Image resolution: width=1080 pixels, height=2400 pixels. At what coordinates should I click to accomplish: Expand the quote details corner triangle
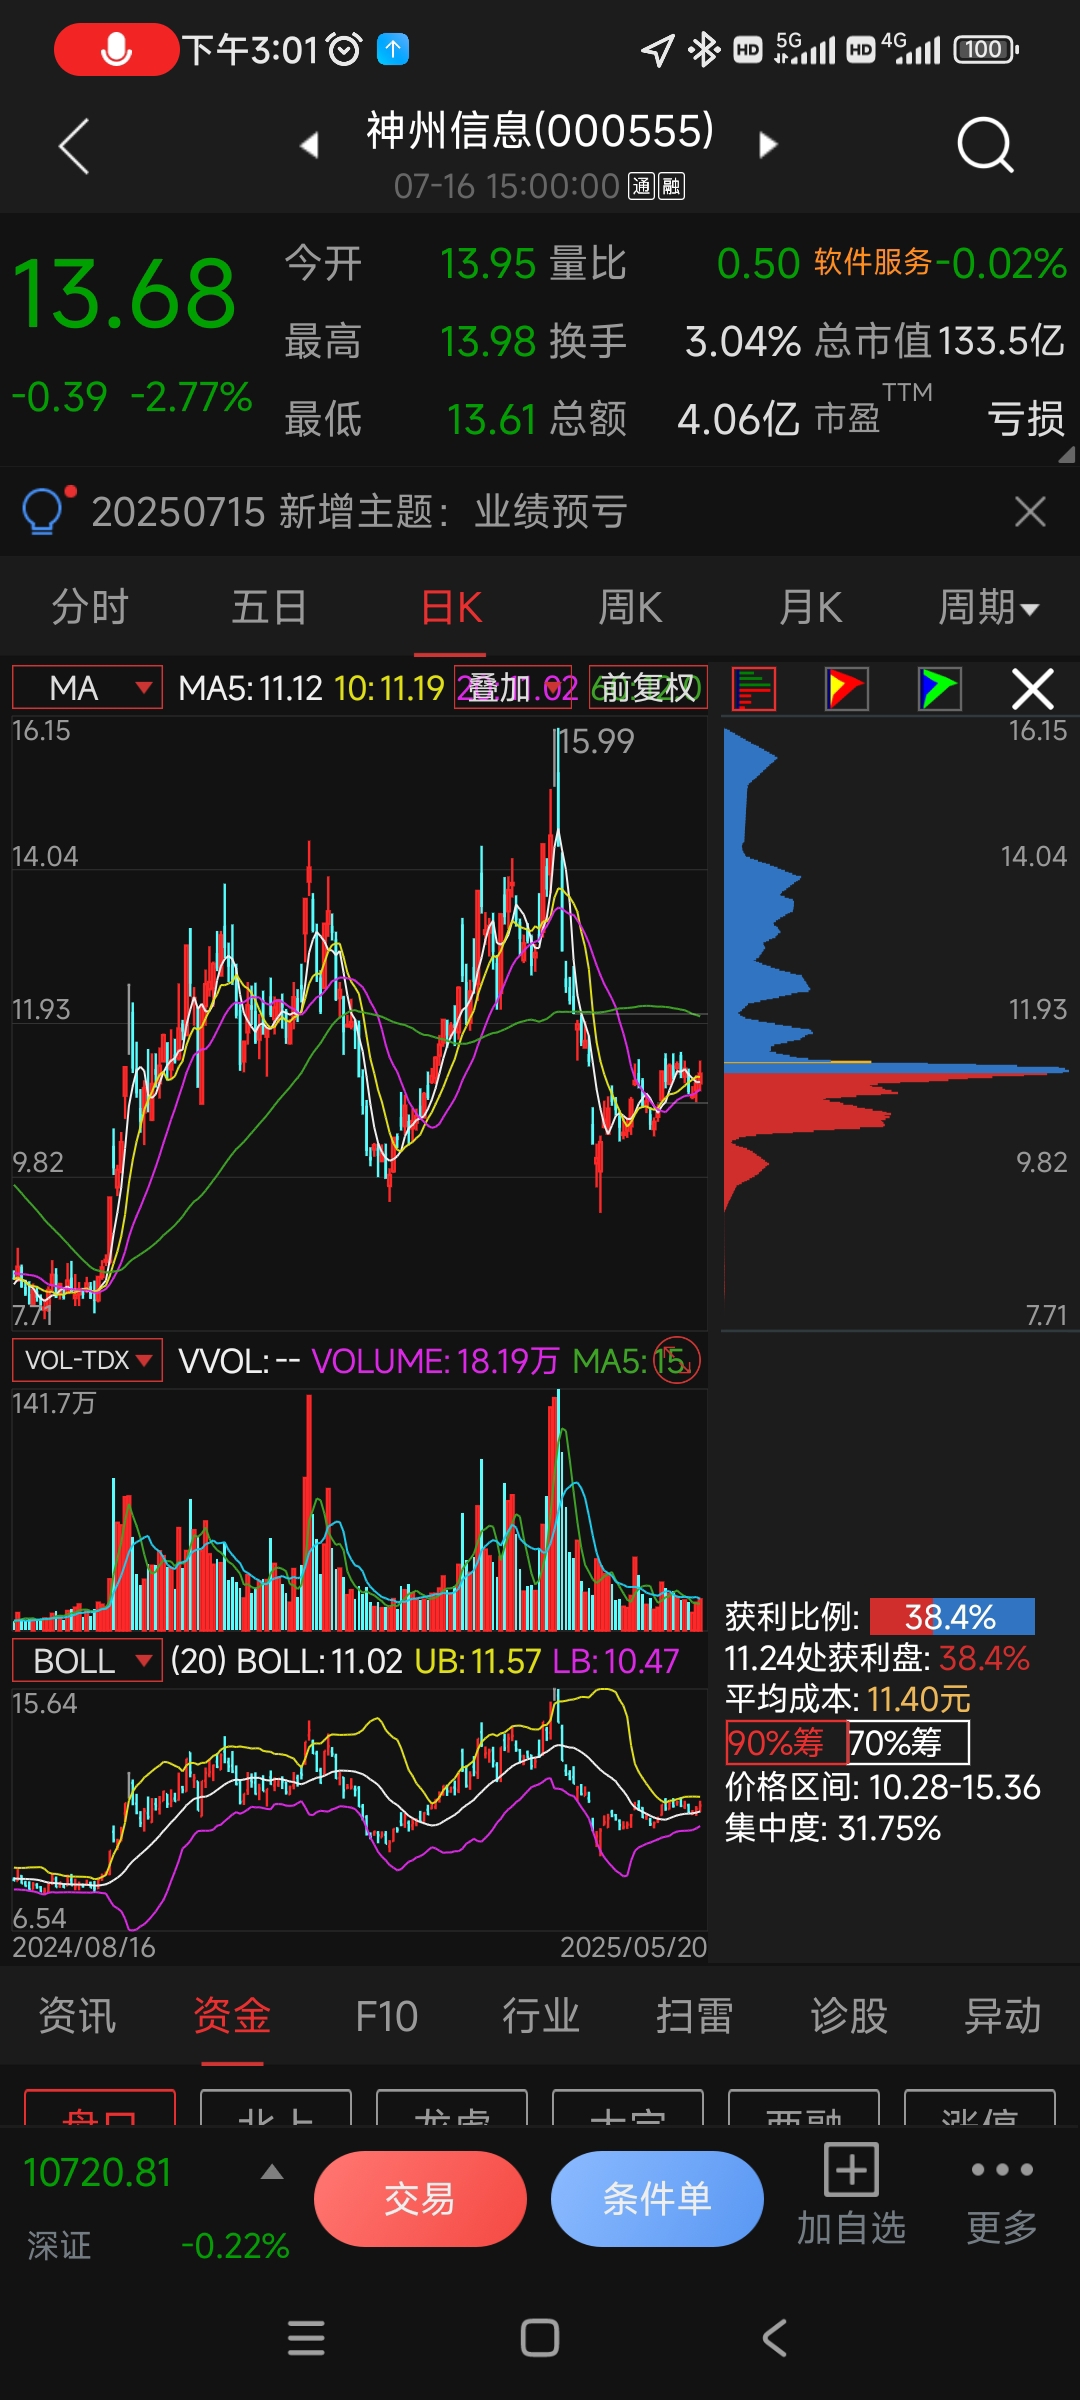[x=1066, y=454]
